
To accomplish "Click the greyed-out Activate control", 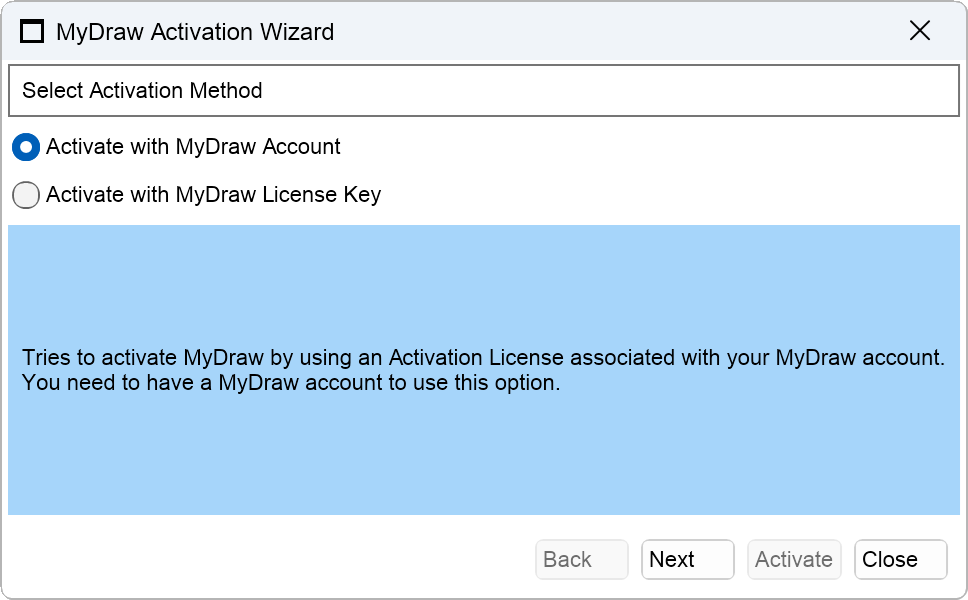I will coord(793,559).
